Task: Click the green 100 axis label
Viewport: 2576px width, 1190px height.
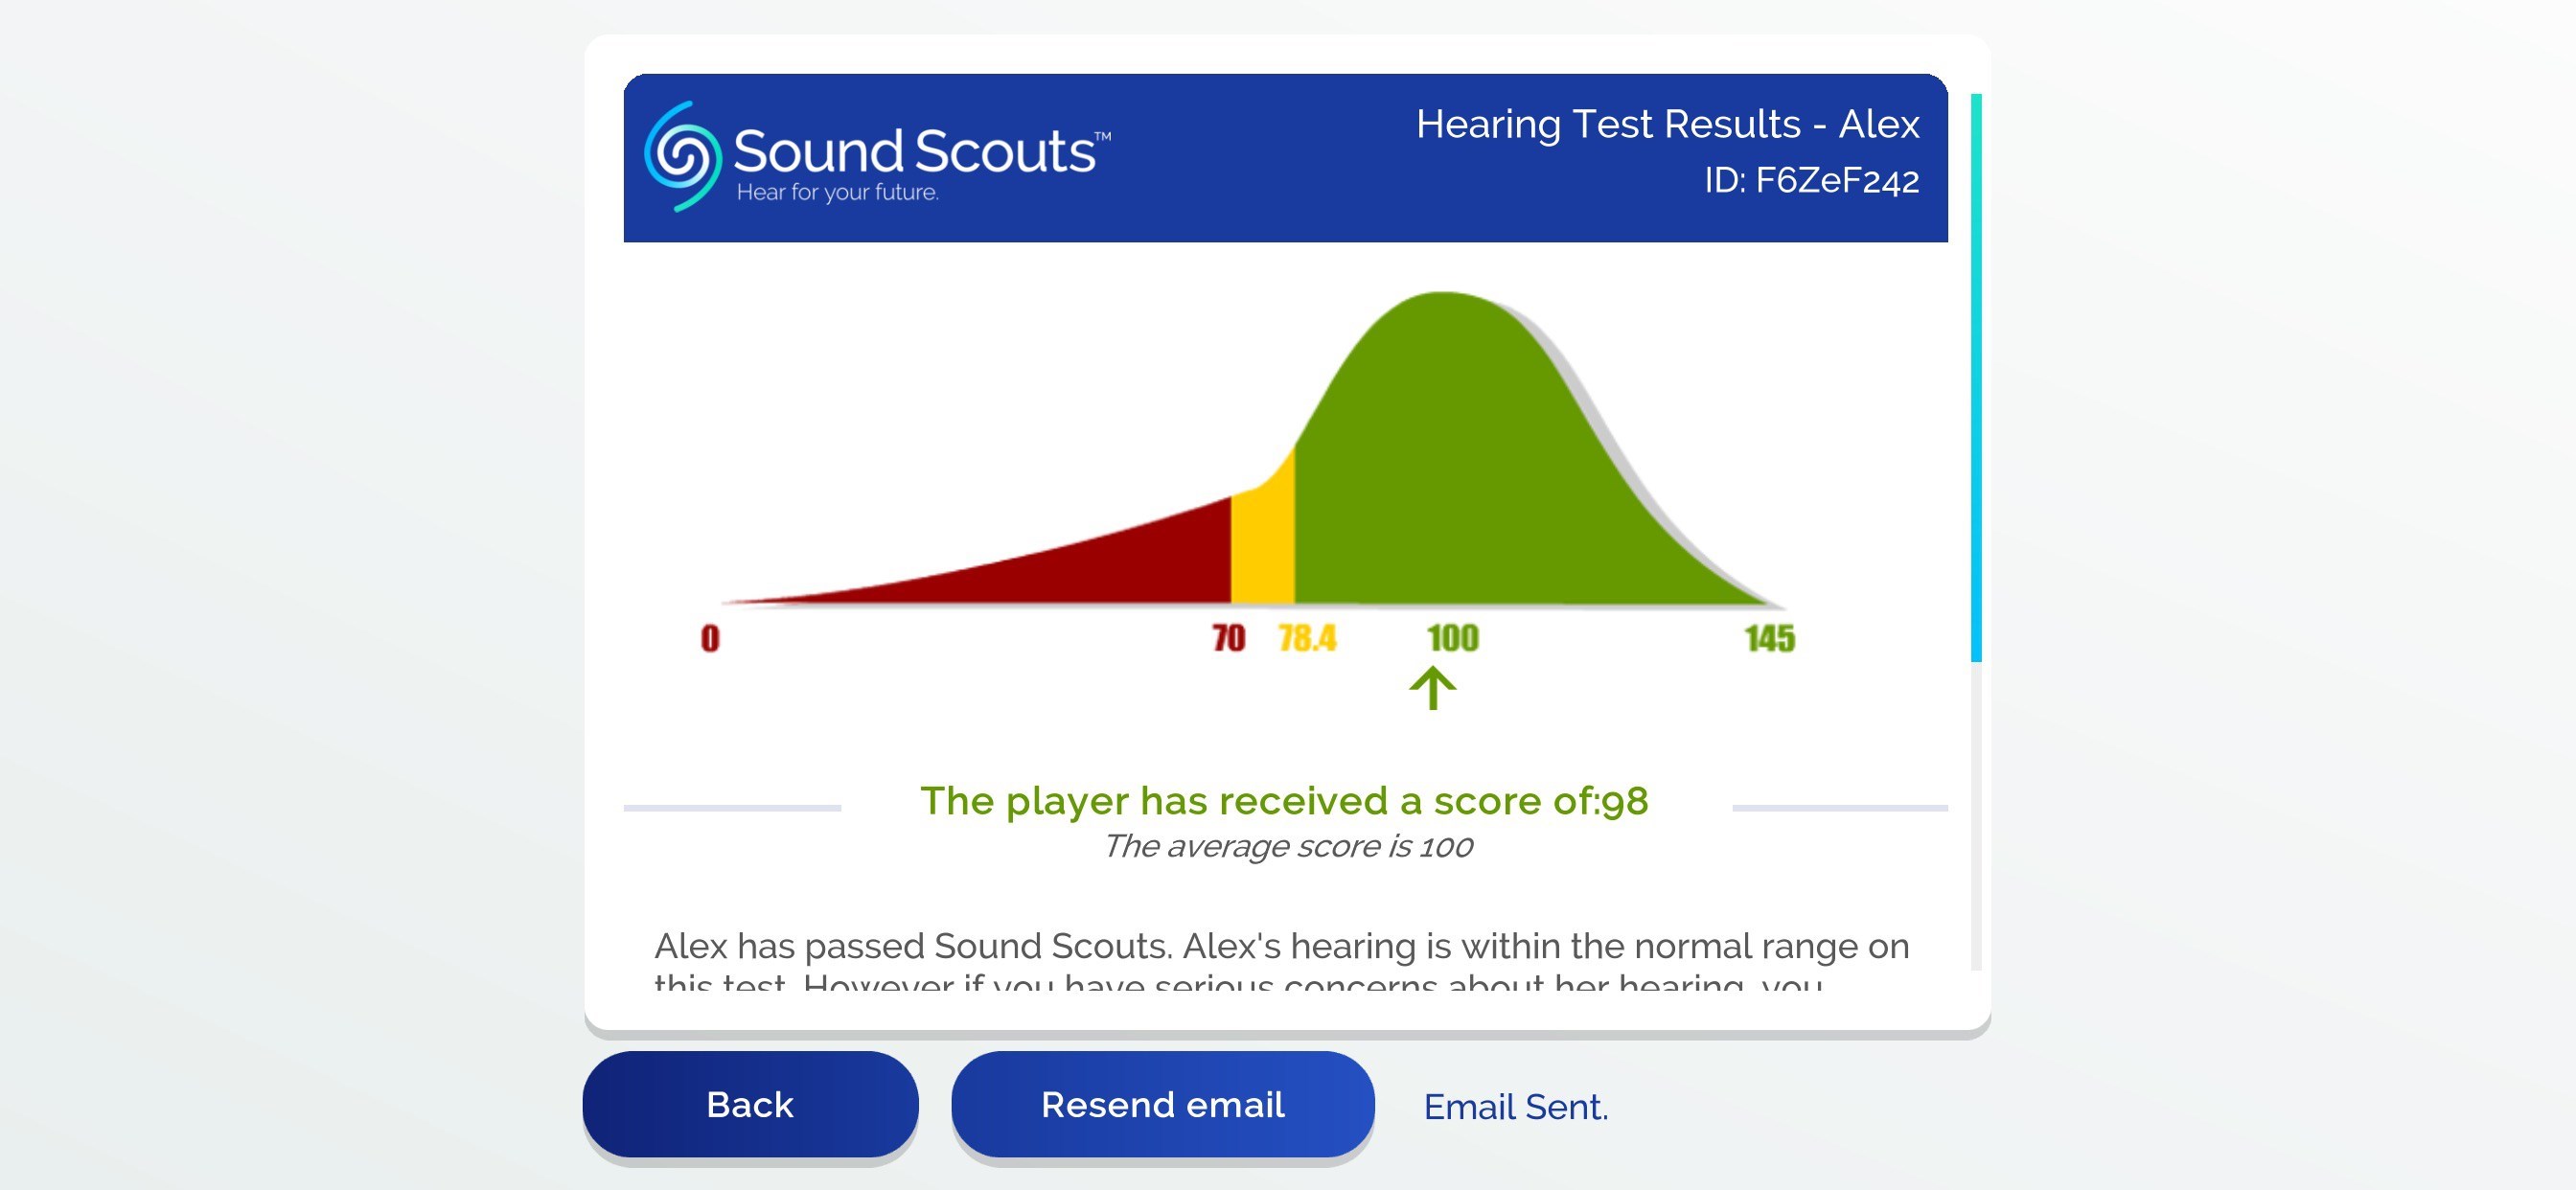Action: point(1452,638)
